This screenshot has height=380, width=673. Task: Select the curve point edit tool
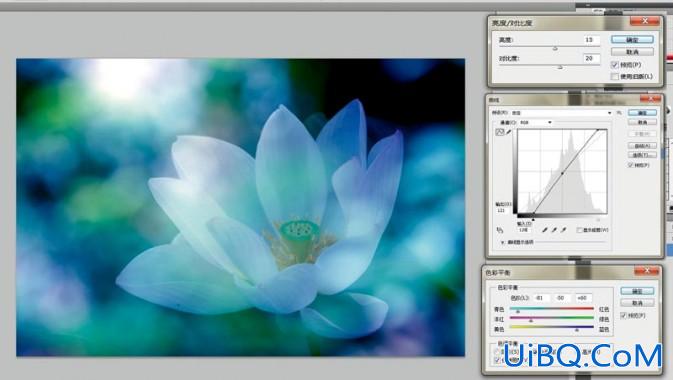[x=500, y=132]
